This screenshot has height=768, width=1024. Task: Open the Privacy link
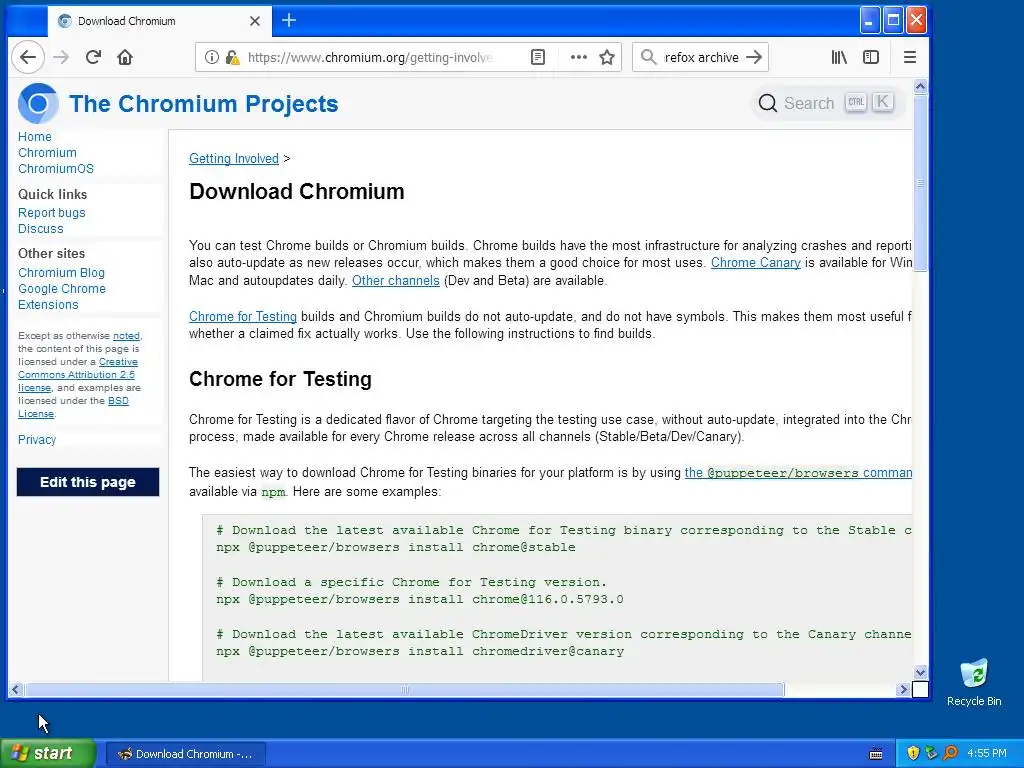pyautogui.click(x=37, y=440)
